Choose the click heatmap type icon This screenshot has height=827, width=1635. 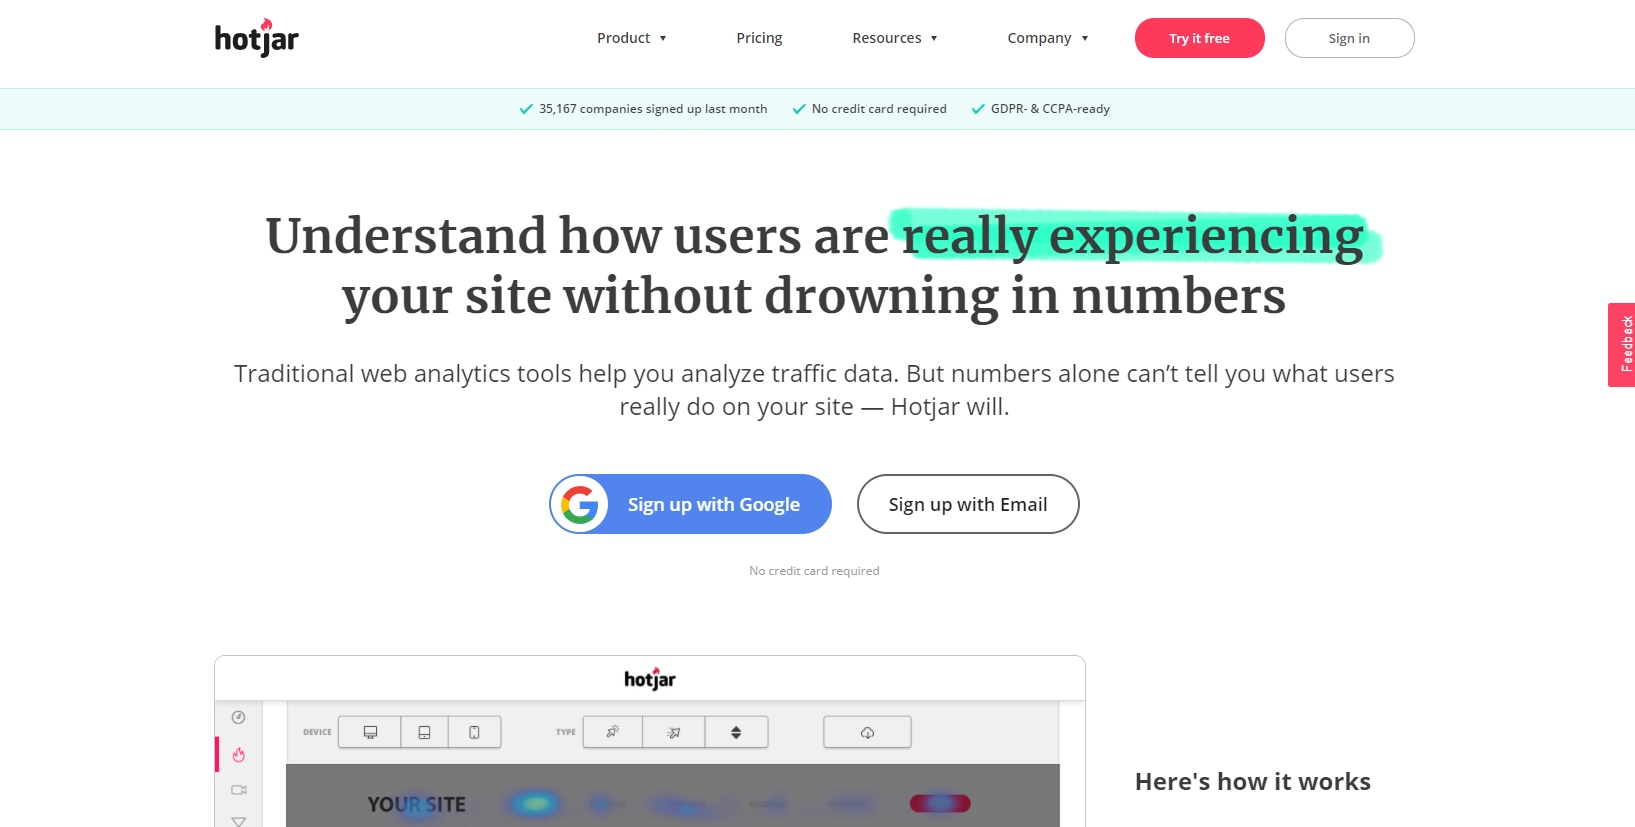click(x=613, y=732)
